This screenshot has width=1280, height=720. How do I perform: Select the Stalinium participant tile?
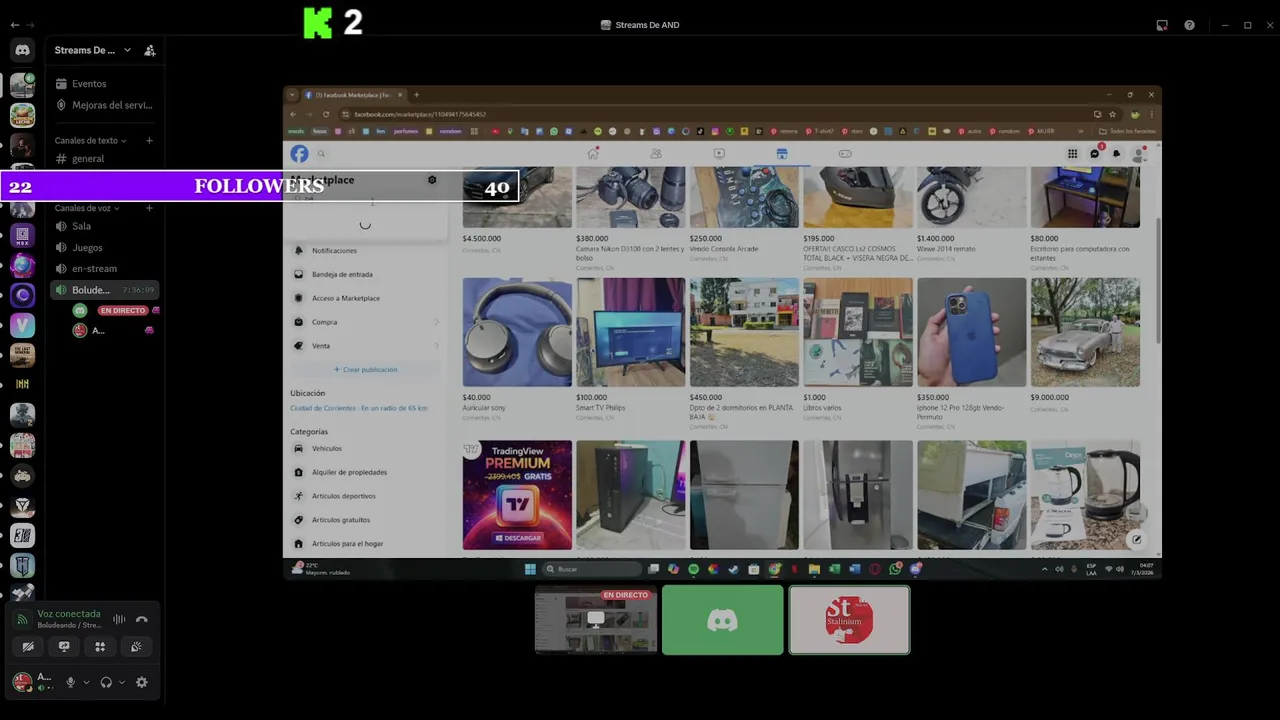click(849, 620)
